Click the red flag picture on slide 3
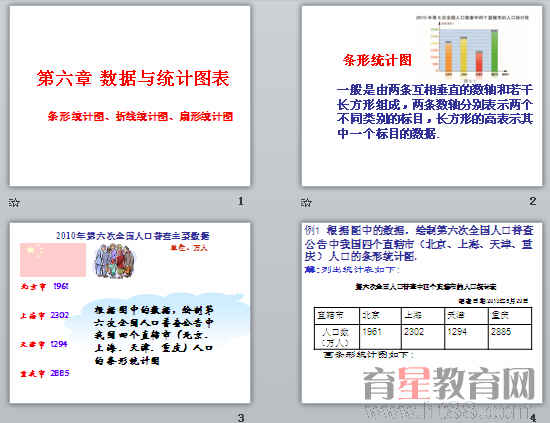Viewport: 550px width, 423px height. coord(53,260)
